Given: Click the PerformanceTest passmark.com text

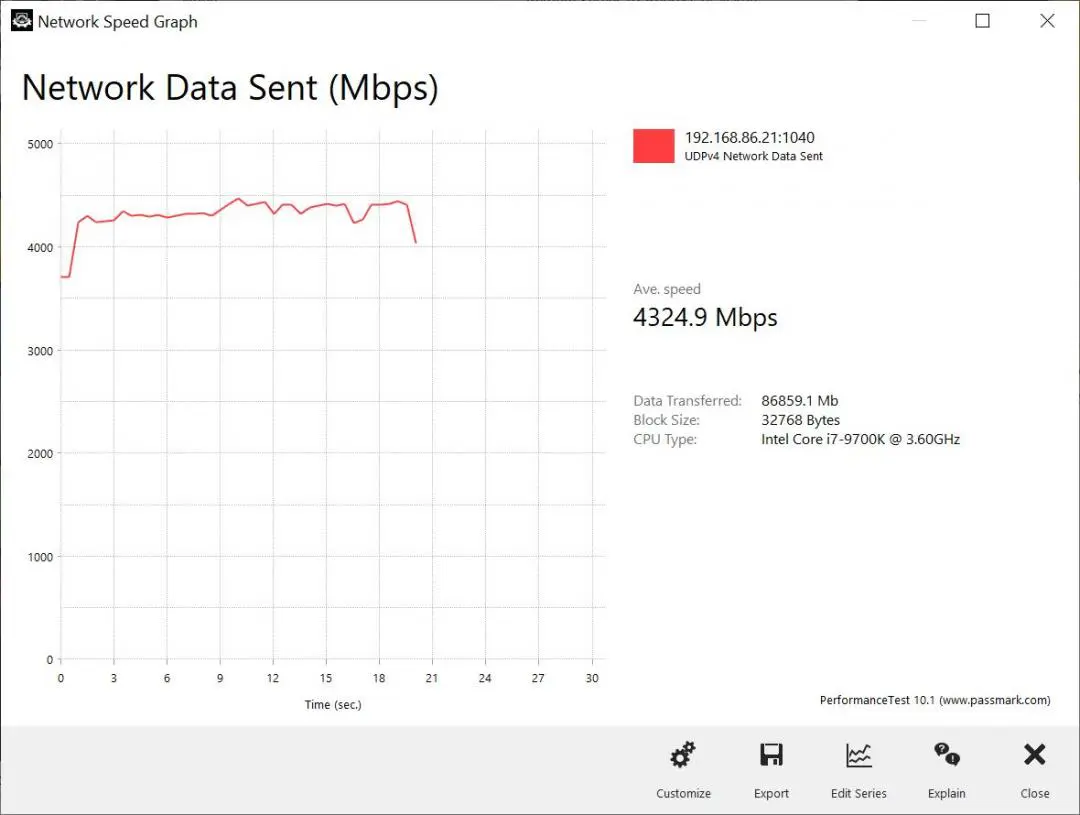Looking at the screenshot, I should [935, 700].
